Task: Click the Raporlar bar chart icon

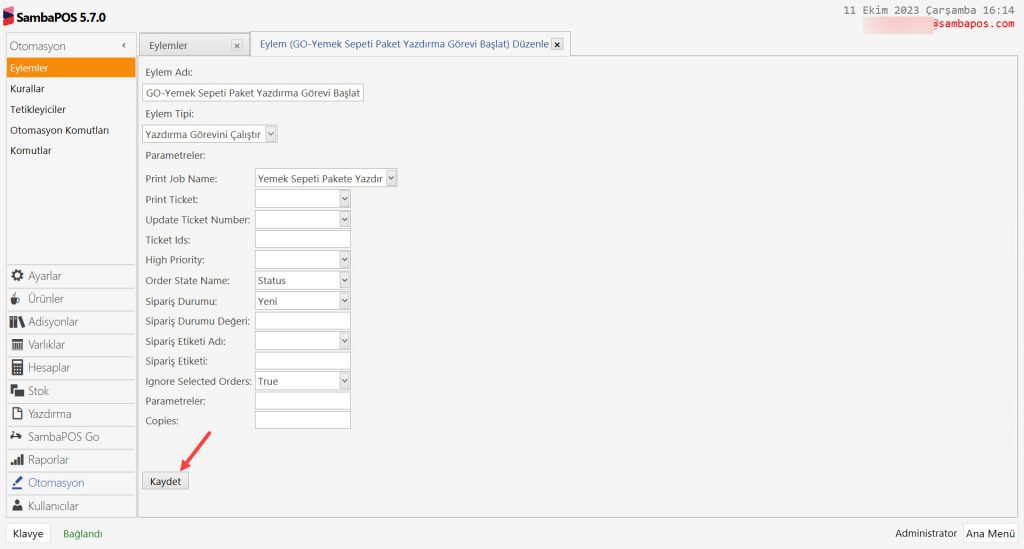Action: (x=17, y=460)
